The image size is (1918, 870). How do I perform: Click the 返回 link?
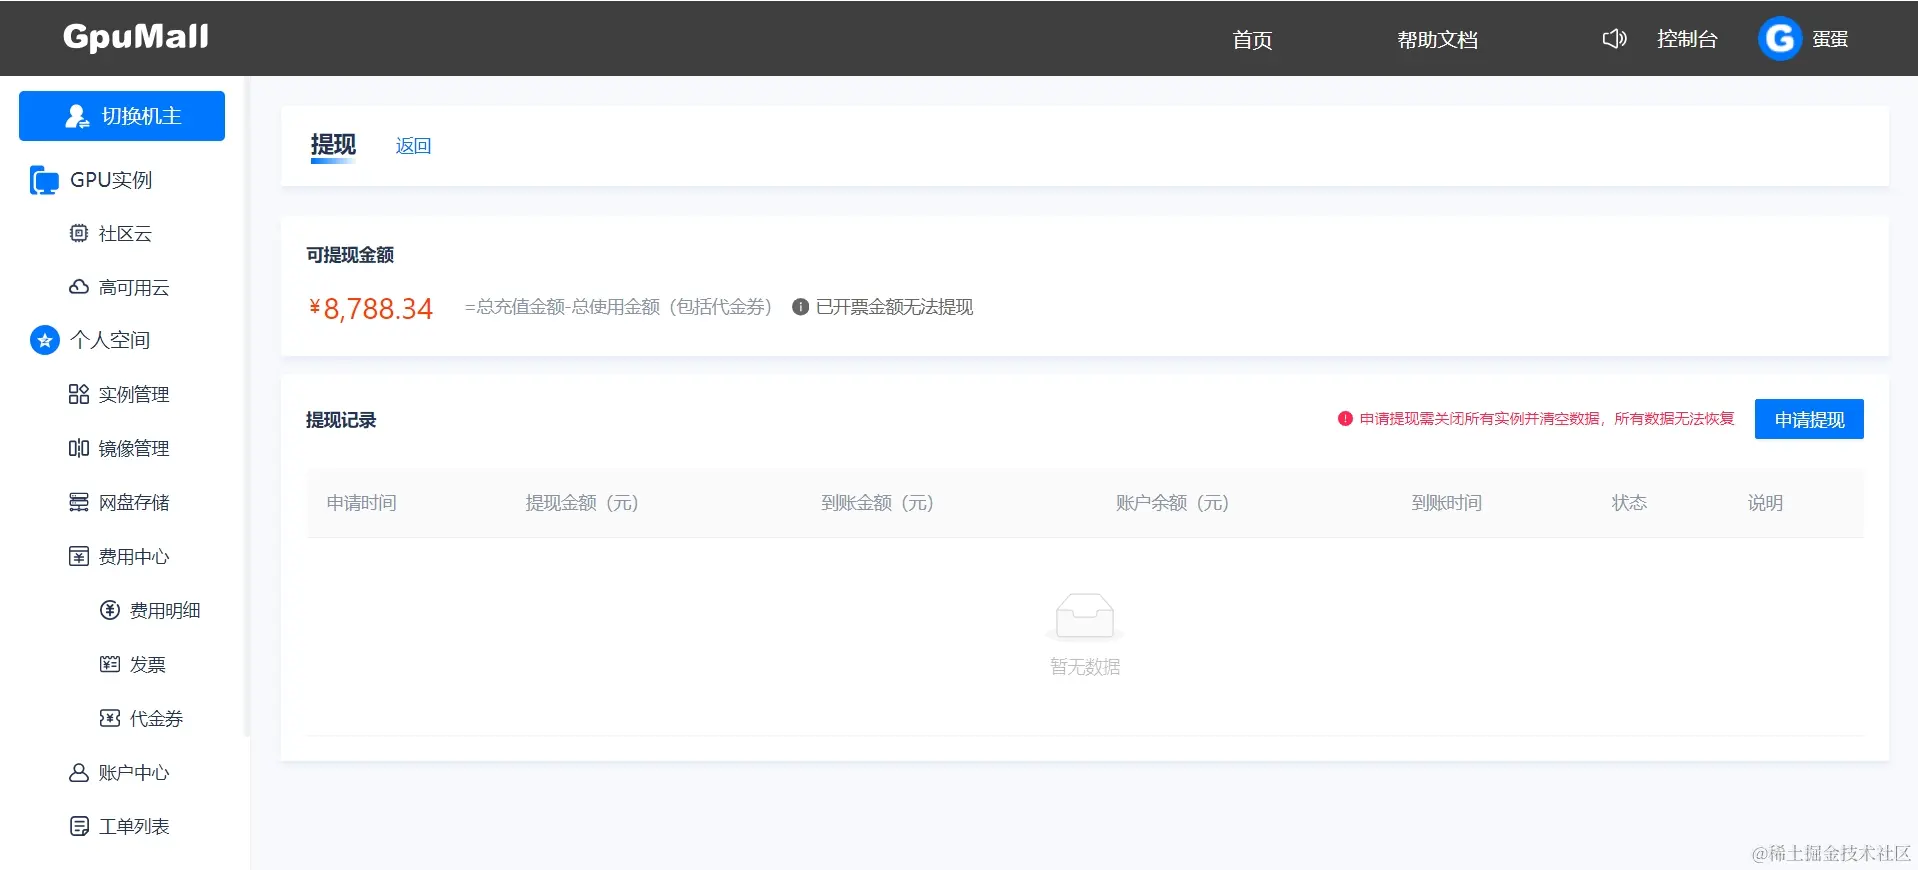(413, 146)
